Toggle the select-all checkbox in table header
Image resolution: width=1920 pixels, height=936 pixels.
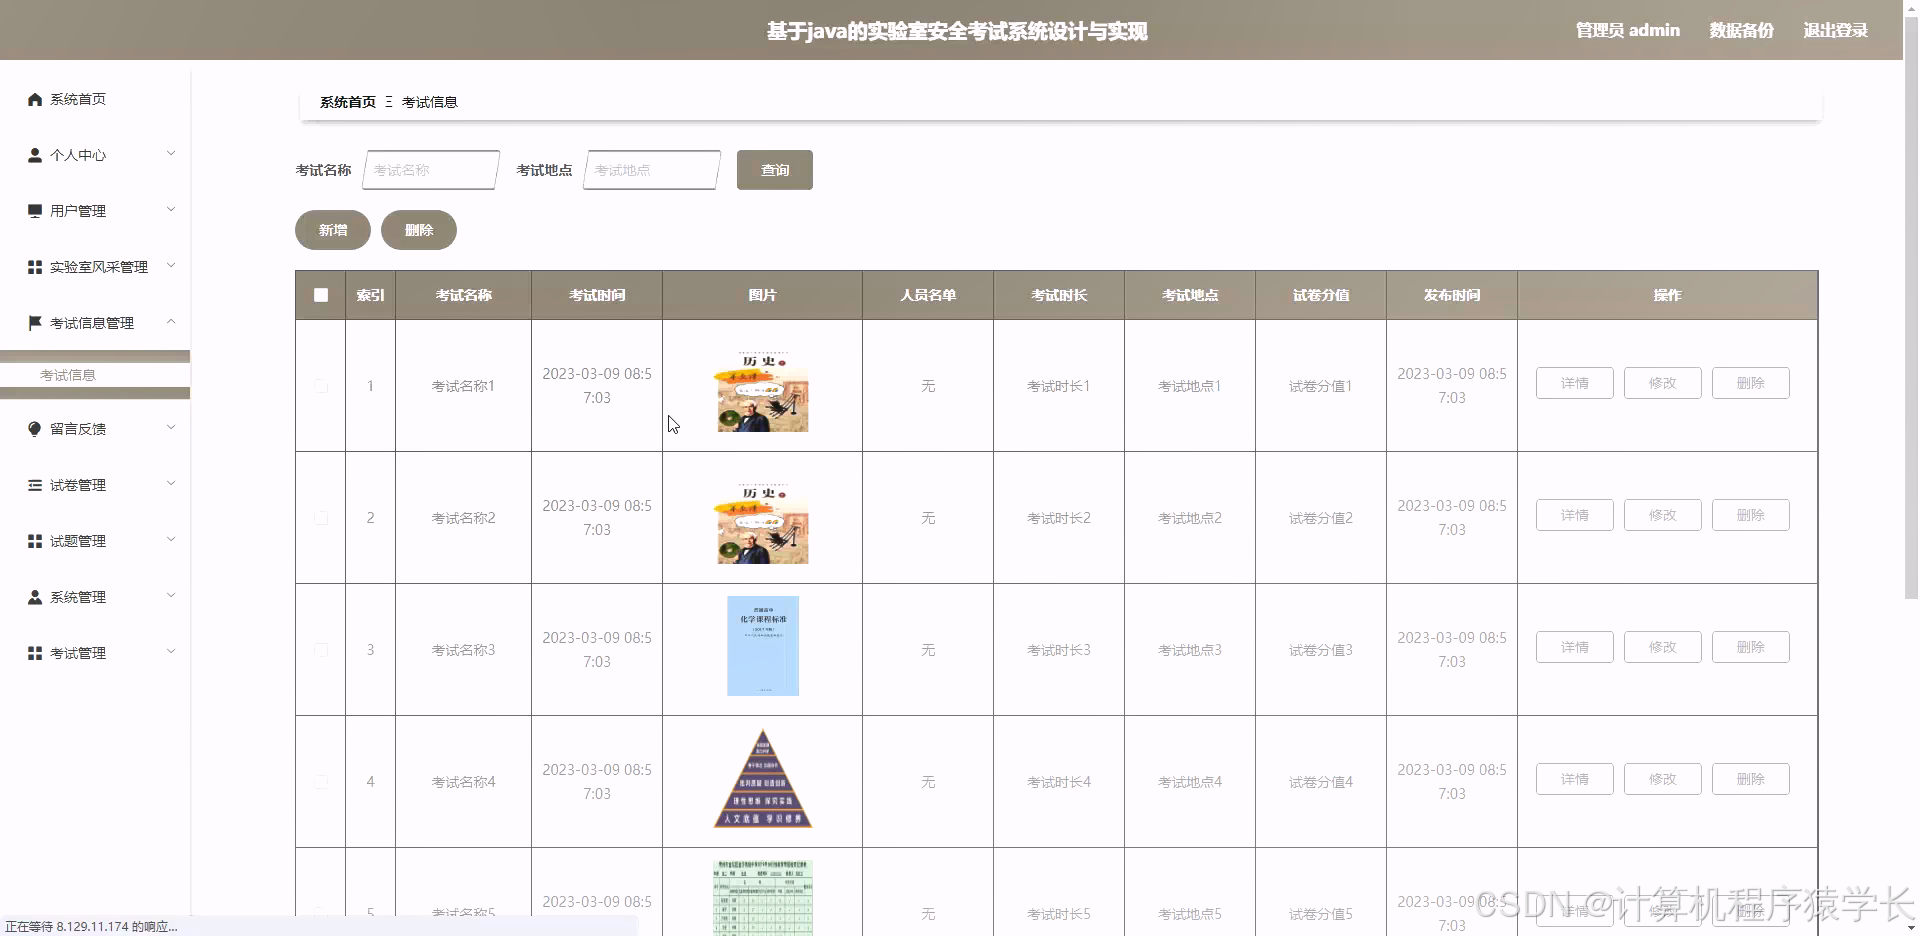click(x=320, y=295)
